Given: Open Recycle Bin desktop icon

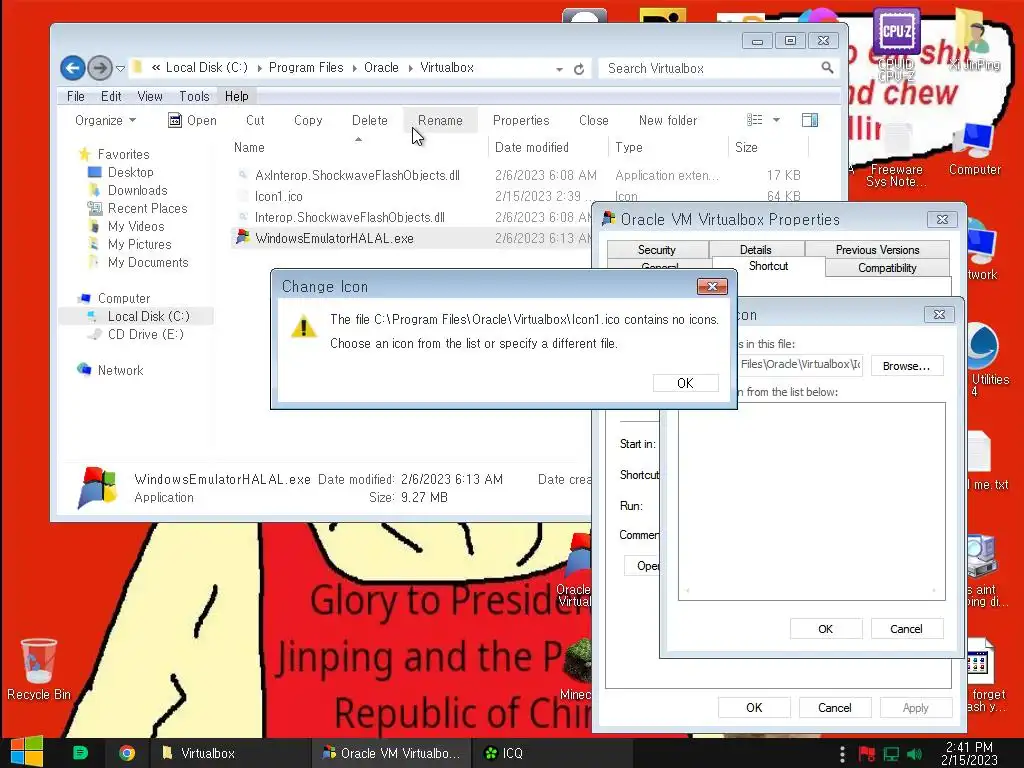Looking at the screenshot, I should 39,669.
